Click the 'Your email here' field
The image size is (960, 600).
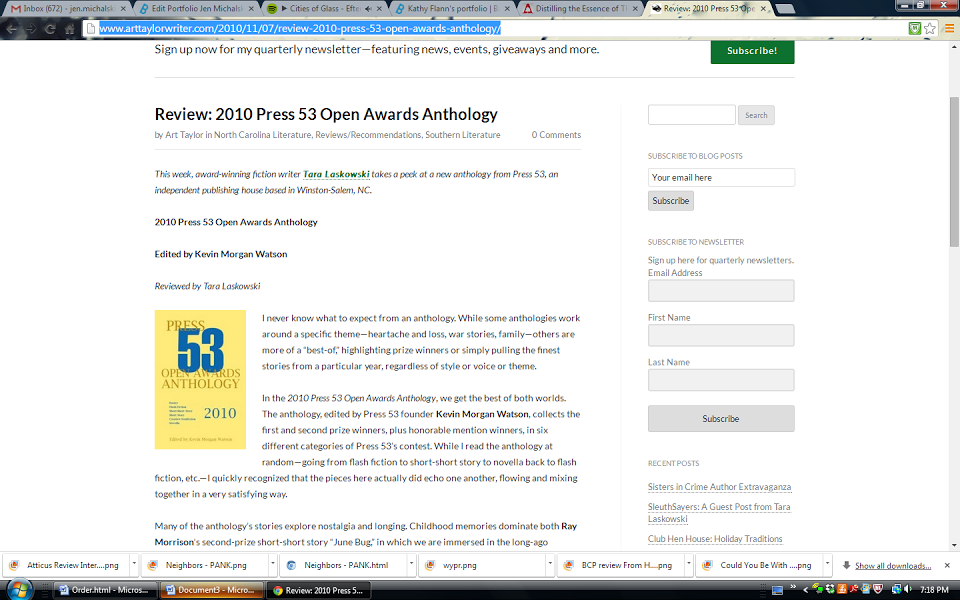click(x=721, y=178)
